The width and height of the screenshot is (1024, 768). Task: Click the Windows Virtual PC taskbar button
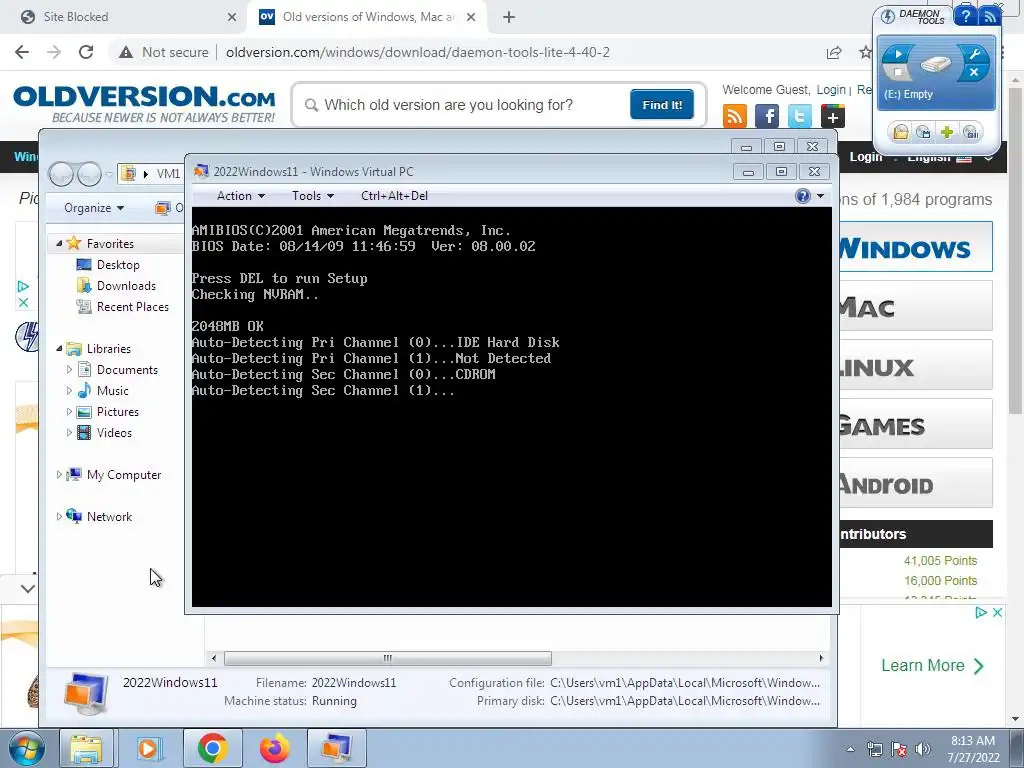pyautogui.click(x=336, y=748)
